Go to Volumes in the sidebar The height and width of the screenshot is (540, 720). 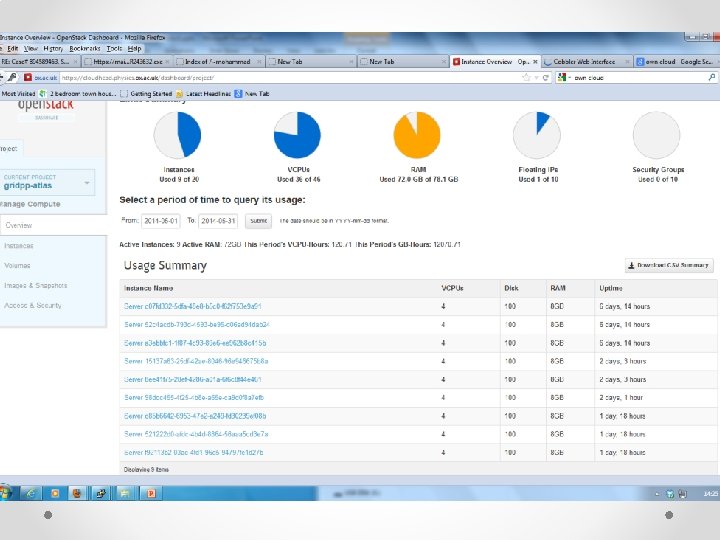[x=17, y=265]
